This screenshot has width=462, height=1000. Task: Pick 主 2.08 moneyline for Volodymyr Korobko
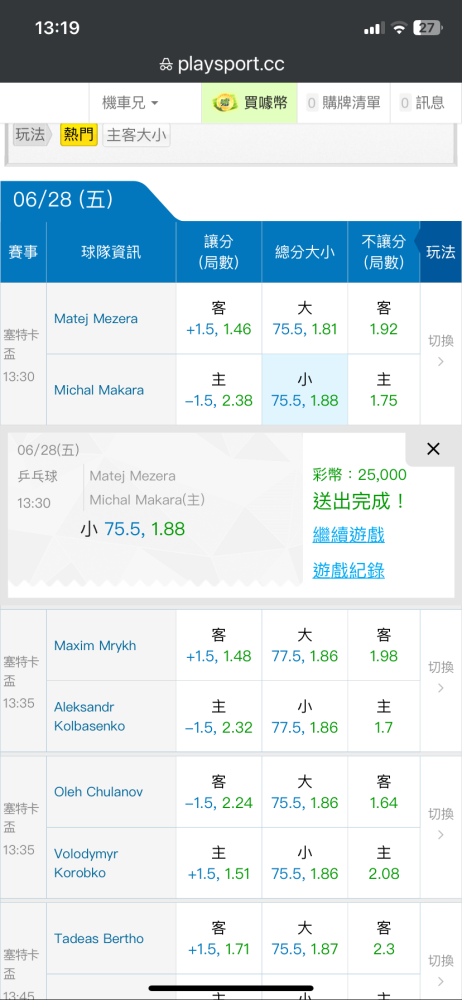click(384, 863)
